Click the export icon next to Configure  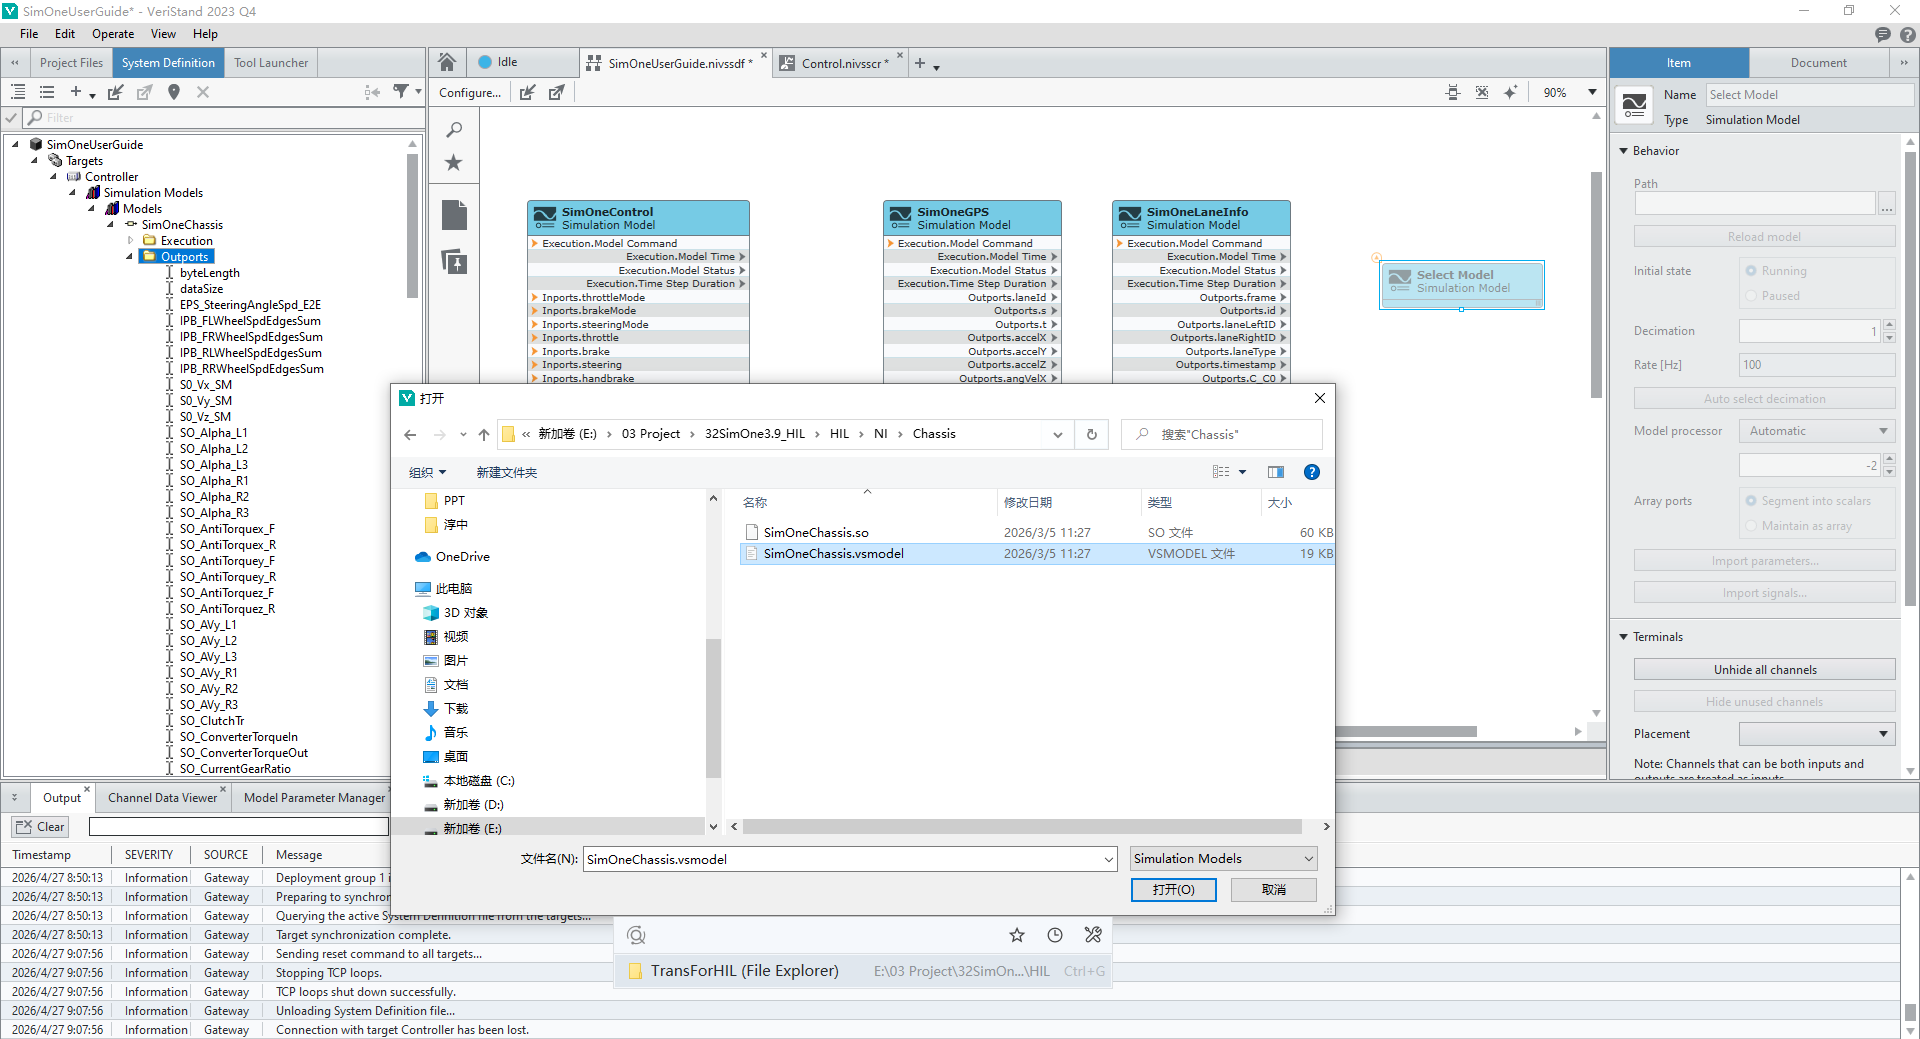click(x=556, y=93)
